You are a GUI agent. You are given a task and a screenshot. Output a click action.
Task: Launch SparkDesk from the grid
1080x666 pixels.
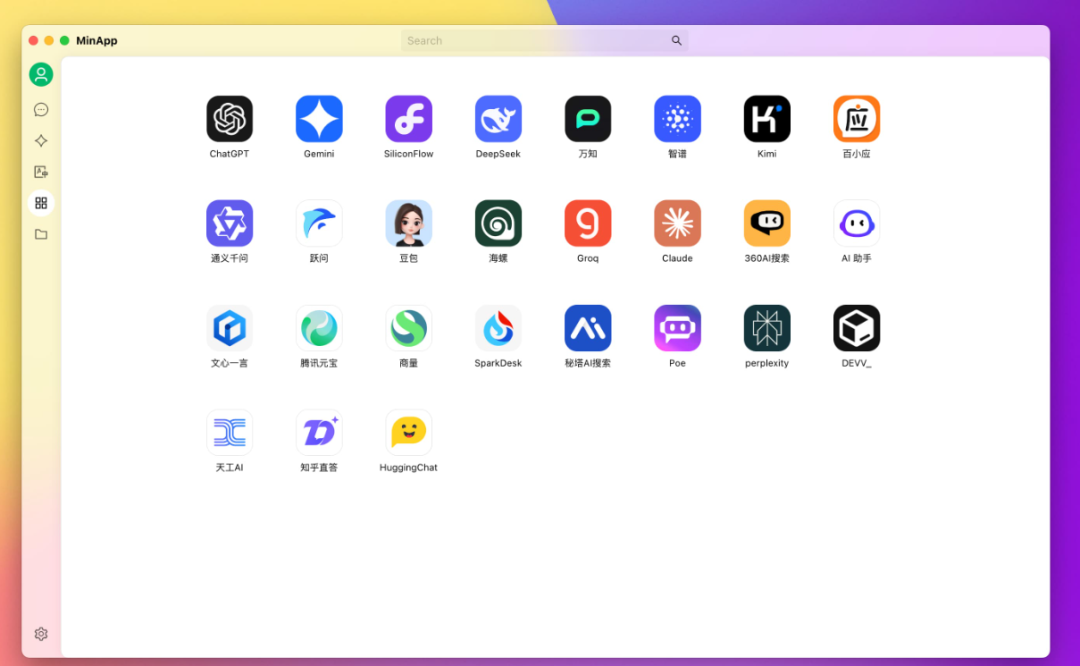(498, 328)
